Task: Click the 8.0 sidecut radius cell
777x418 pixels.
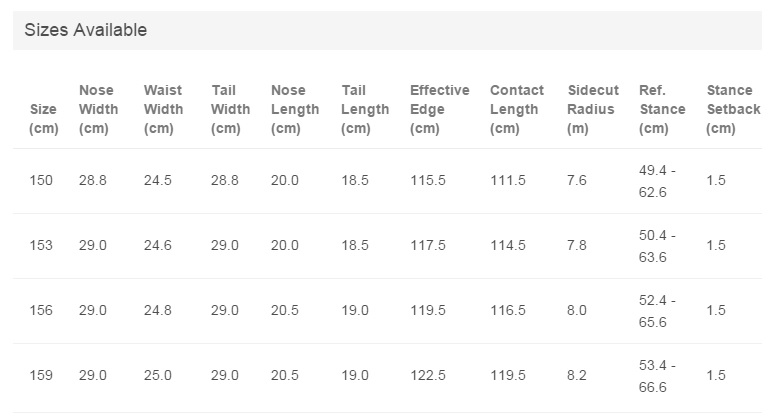Action: [x=577, y=311]
